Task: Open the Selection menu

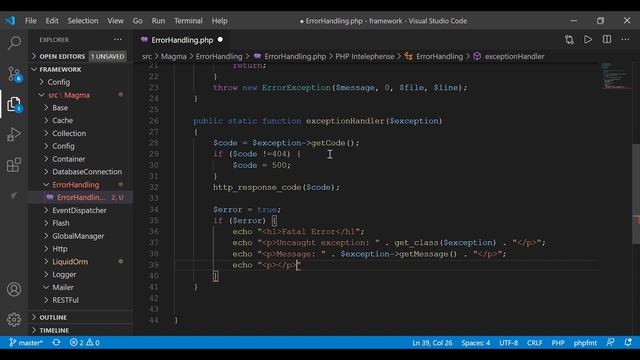Action: pyautogui.click(x=83, y=21)
